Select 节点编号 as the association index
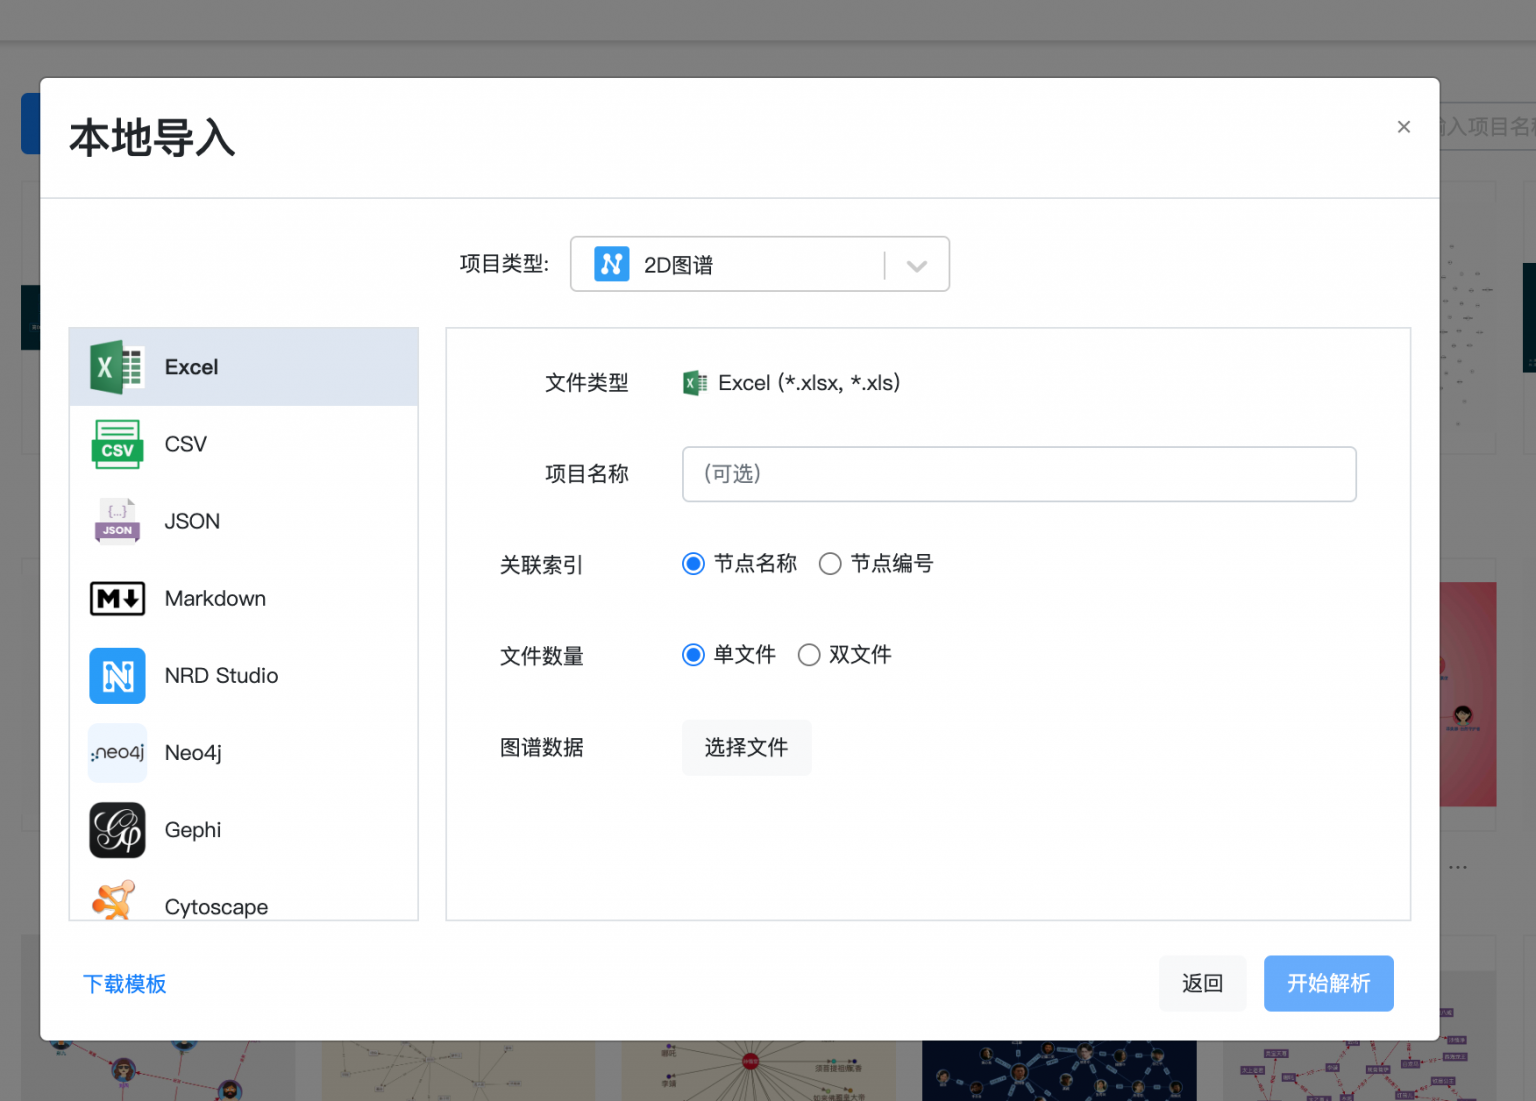The height and width of the screenshot is (1101, 1536). [x=830, y=563]
